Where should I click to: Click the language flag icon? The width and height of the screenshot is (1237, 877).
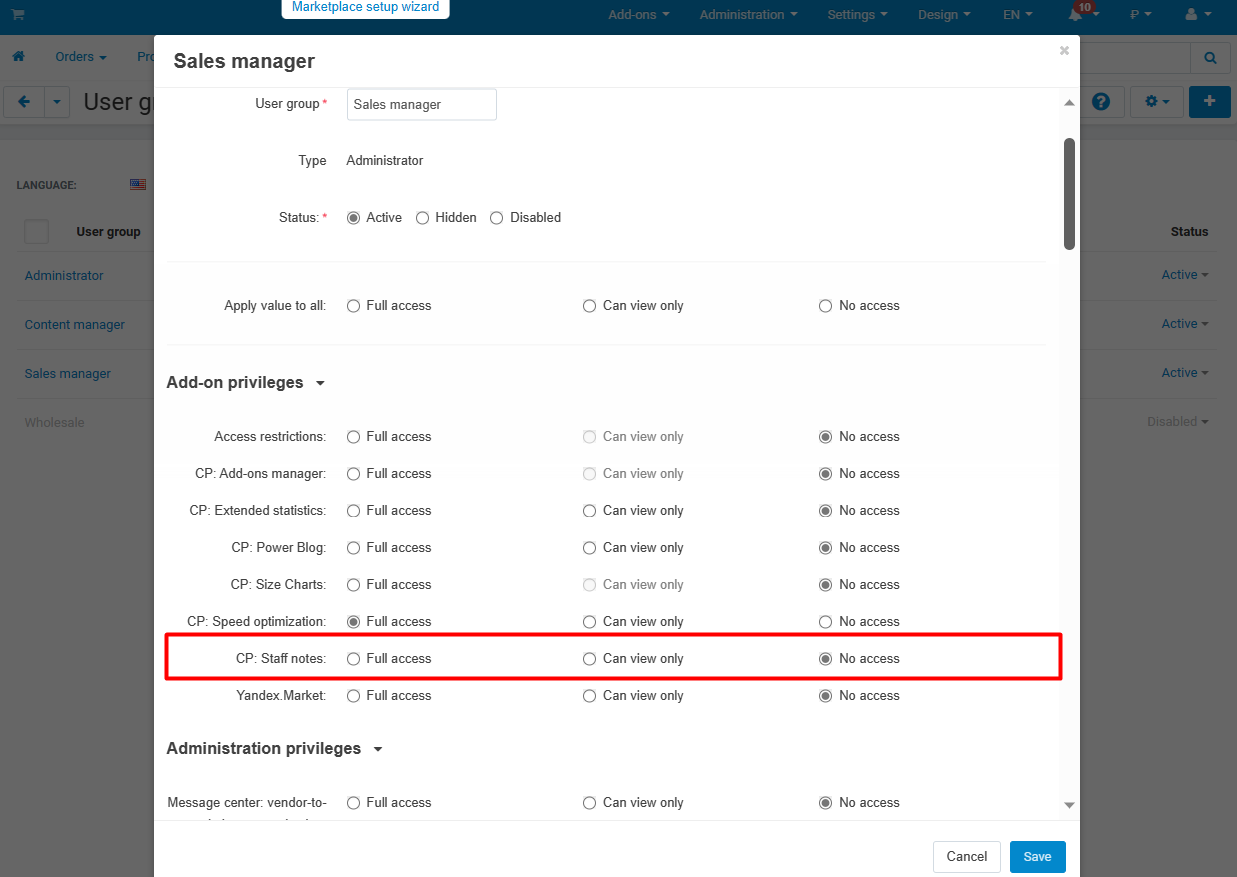138,184
